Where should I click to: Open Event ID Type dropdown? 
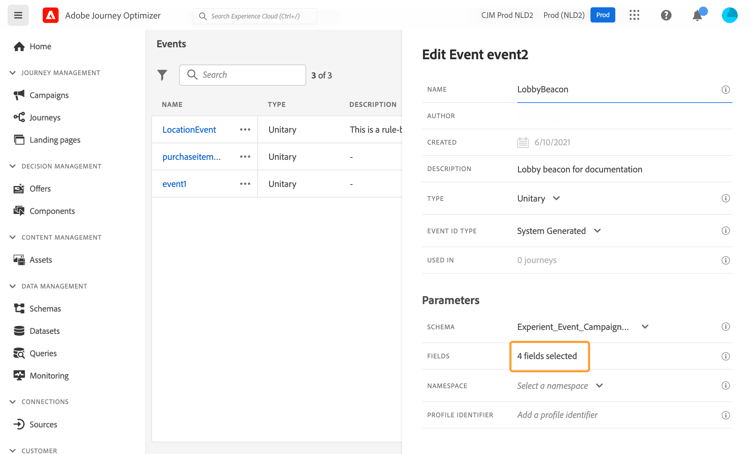(x=559, y=231)
